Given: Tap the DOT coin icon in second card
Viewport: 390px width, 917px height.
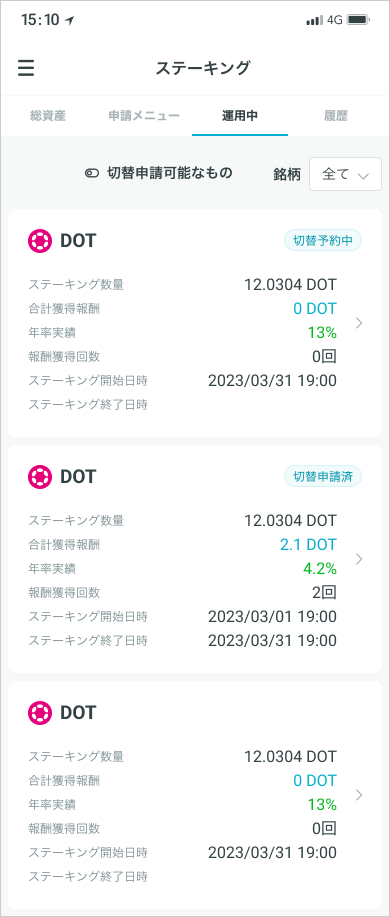Looking at the screenshot, I should (x=40, y=477).
